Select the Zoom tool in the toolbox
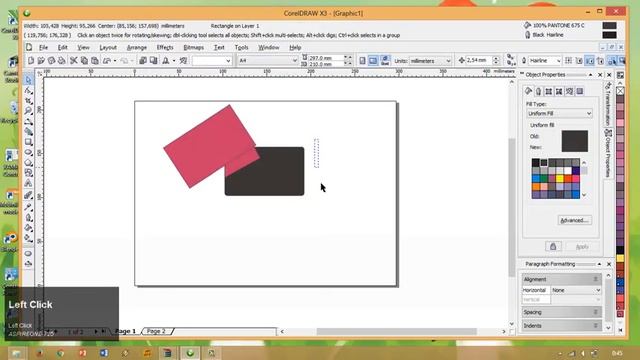This screenshot has width=640, height=360. pos(28,111)
